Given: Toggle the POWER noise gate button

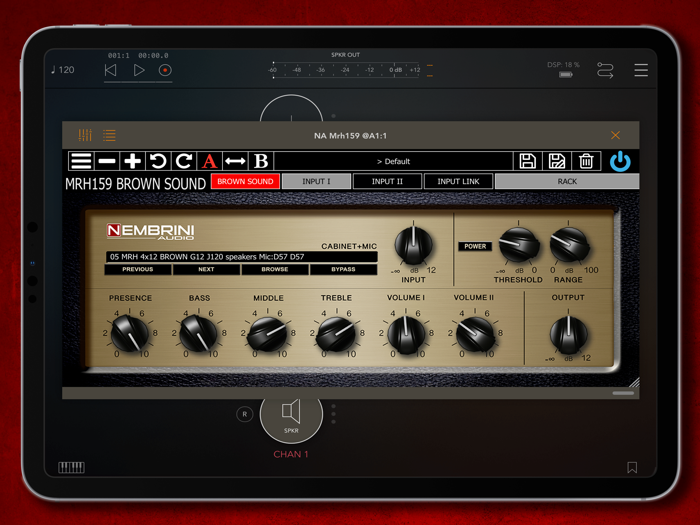Looking at the screenshot, I should click(475, 246).
